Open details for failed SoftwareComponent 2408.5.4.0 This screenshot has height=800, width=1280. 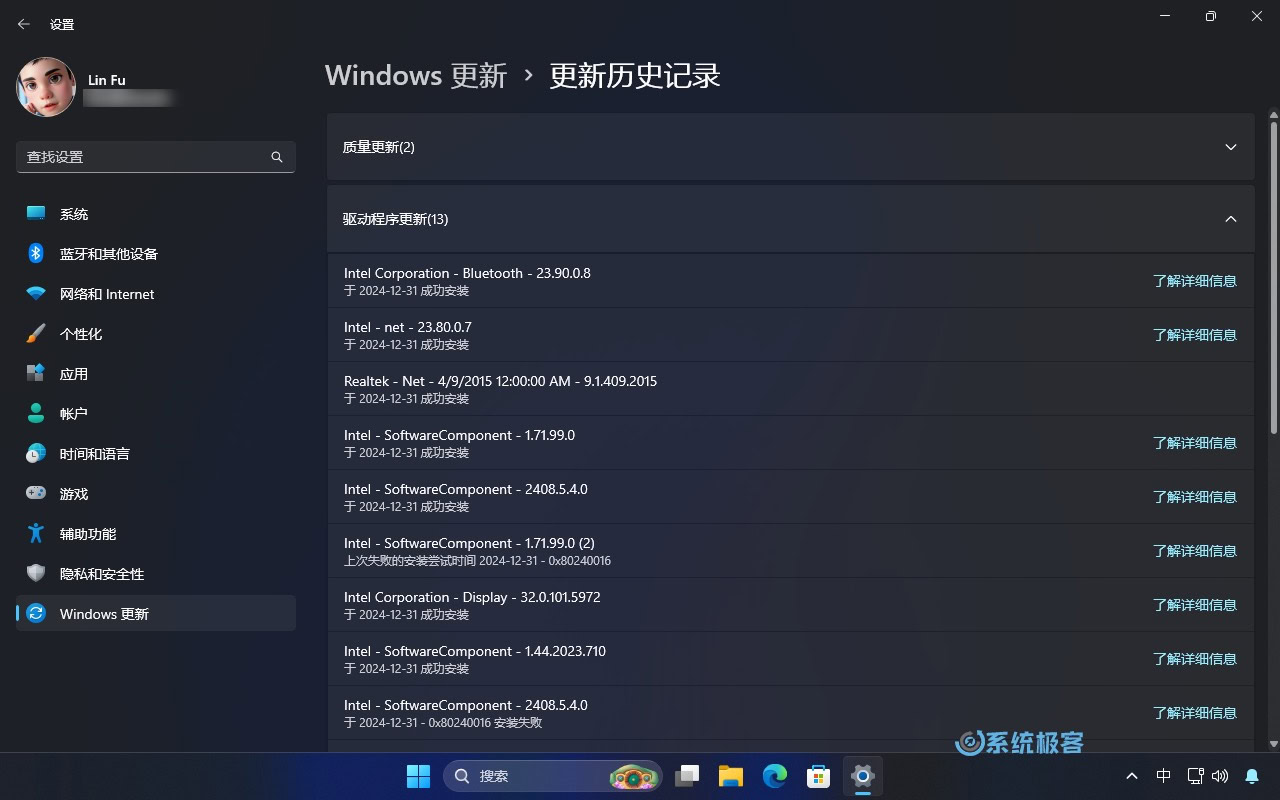tap(1195, 713)
